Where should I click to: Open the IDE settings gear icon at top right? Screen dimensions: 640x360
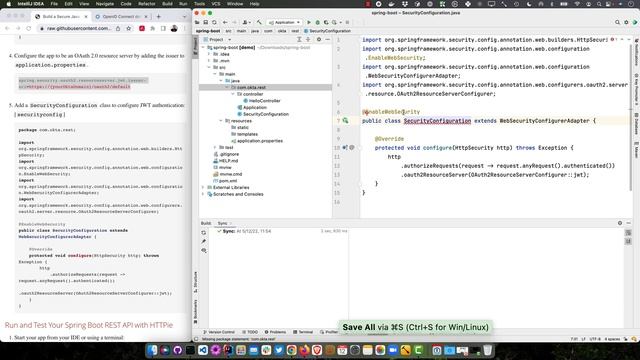click(x=626, y=22)
